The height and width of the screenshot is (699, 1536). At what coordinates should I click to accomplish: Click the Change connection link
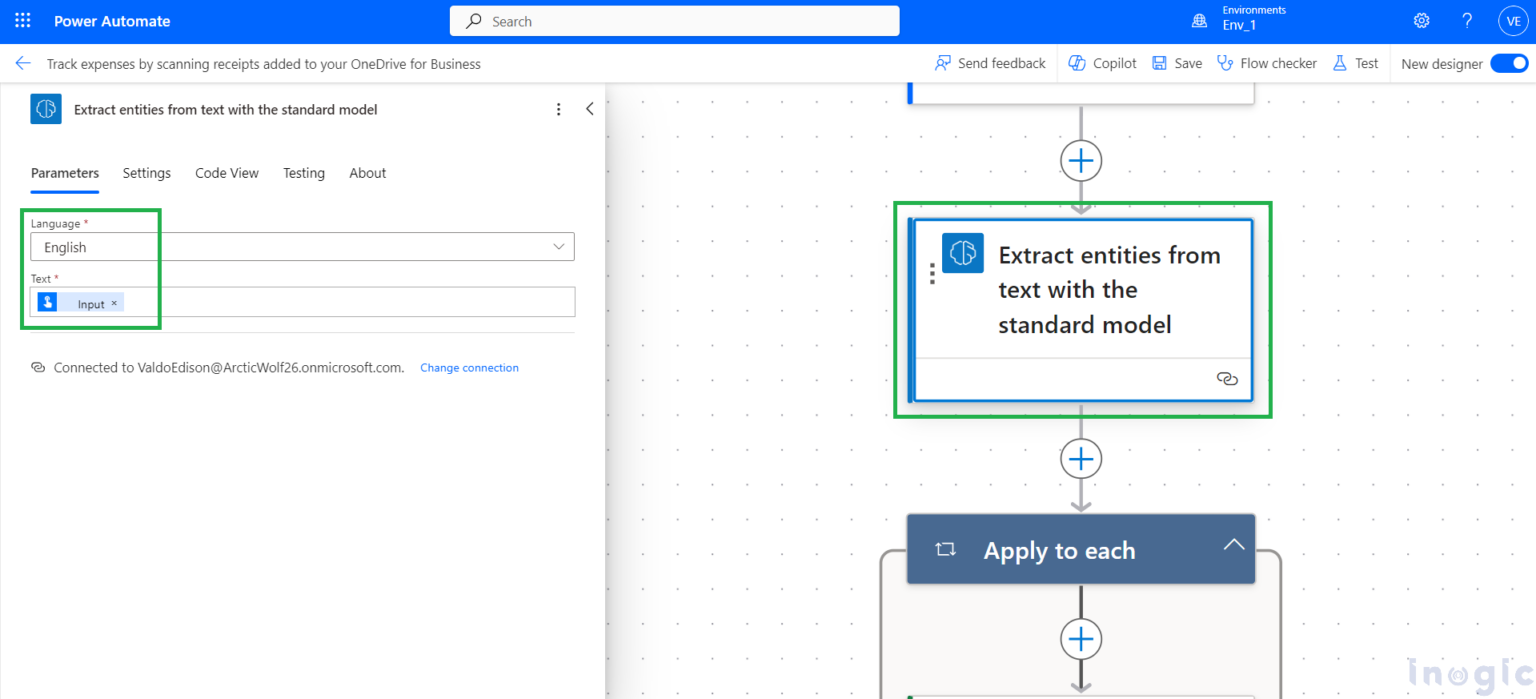pyautogui.click(x=469, y=367)
